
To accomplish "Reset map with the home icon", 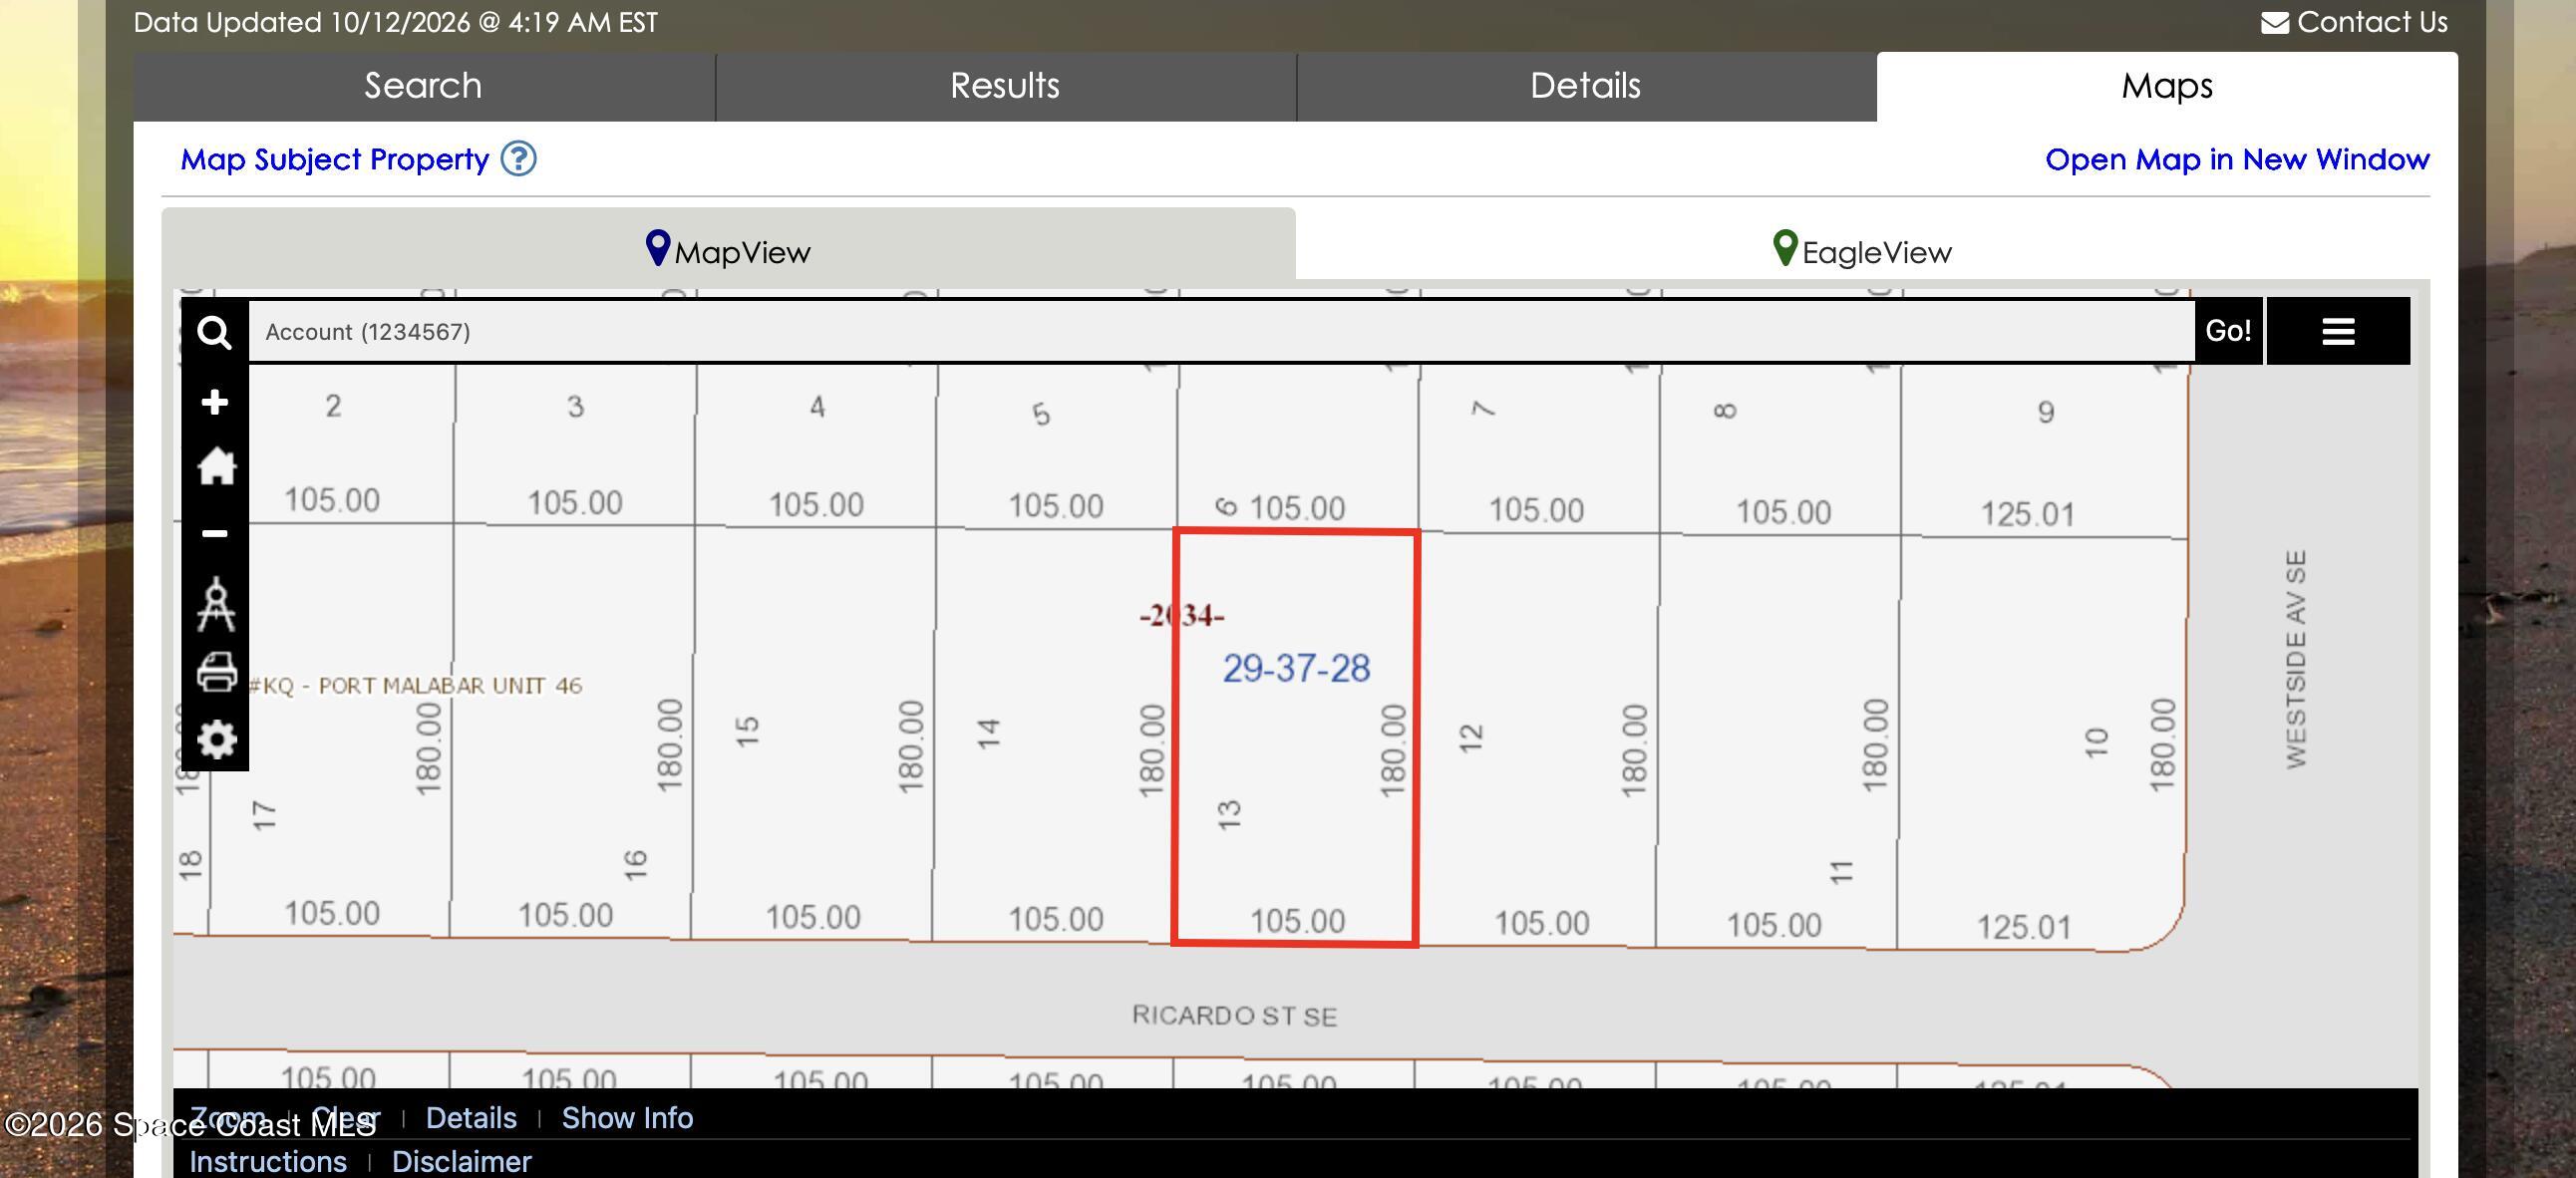I will (x=216, y=466).
